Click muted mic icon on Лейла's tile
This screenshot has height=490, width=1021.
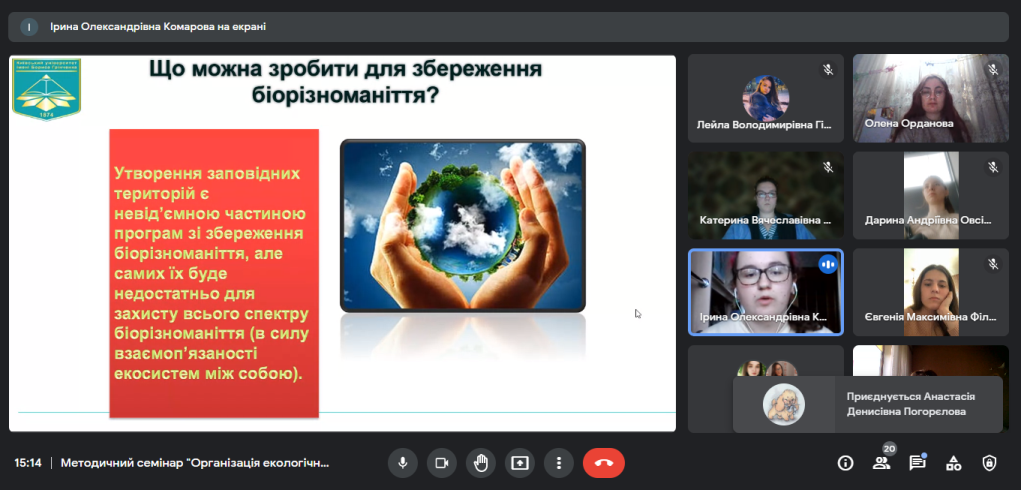[828, 70]
